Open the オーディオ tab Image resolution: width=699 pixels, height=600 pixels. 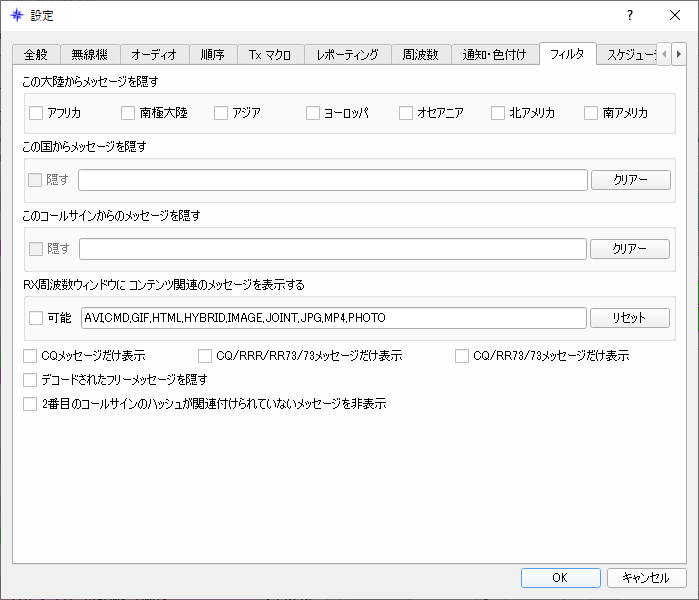(x=154, y=55)
